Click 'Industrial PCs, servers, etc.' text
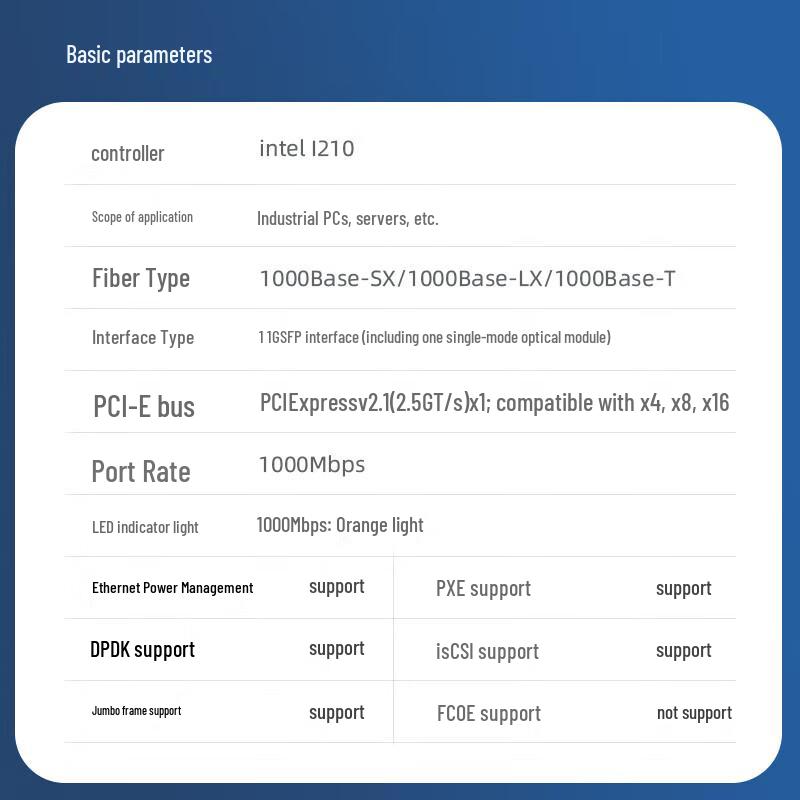Viewport: 800px width, 800px height. [347, 218]
